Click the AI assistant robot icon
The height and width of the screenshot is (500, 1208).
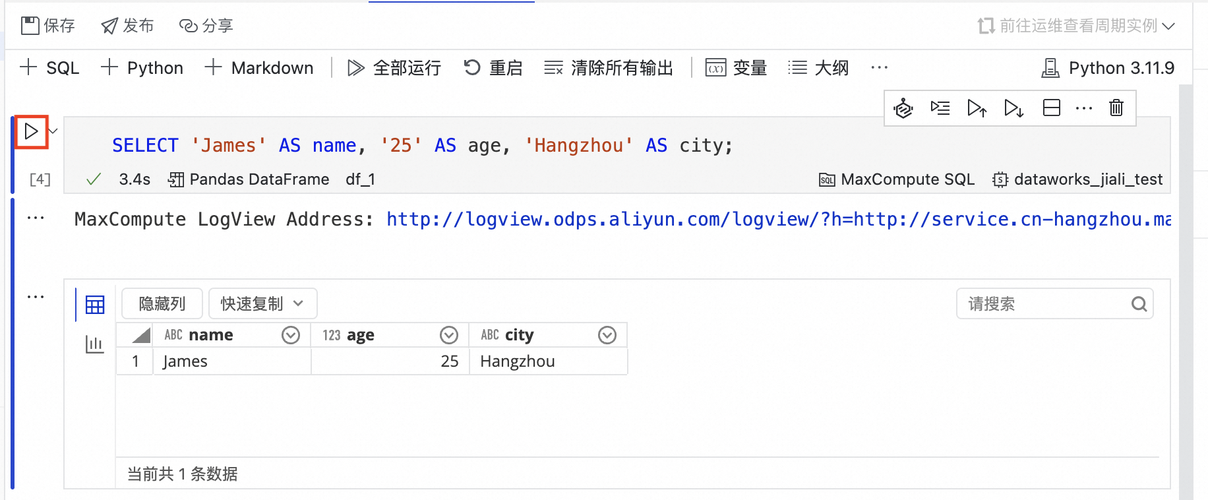coord(903,108)
